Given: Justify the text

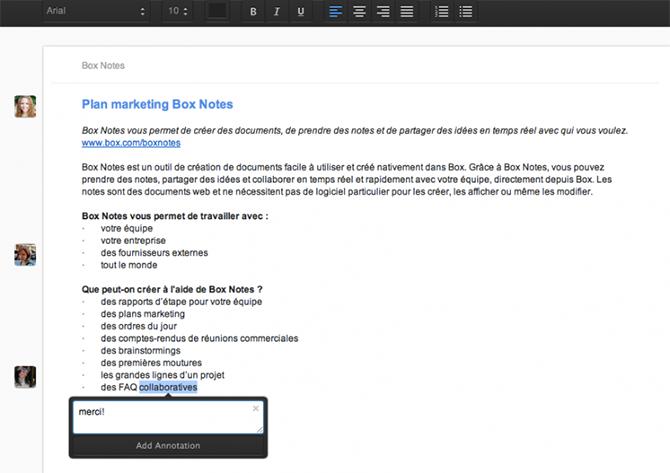Looking at the screenshot, I should tap(407, 12).
